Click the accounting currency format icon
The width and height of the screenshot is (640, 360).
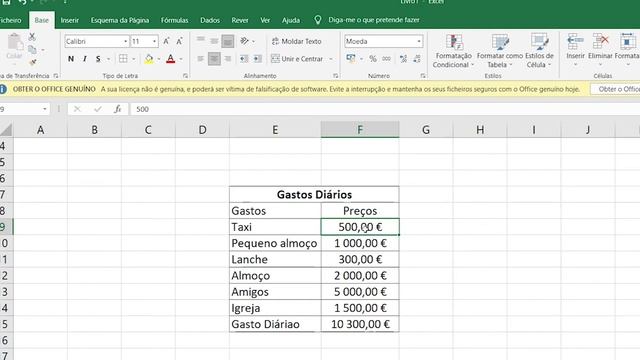[x=351, y=59]
